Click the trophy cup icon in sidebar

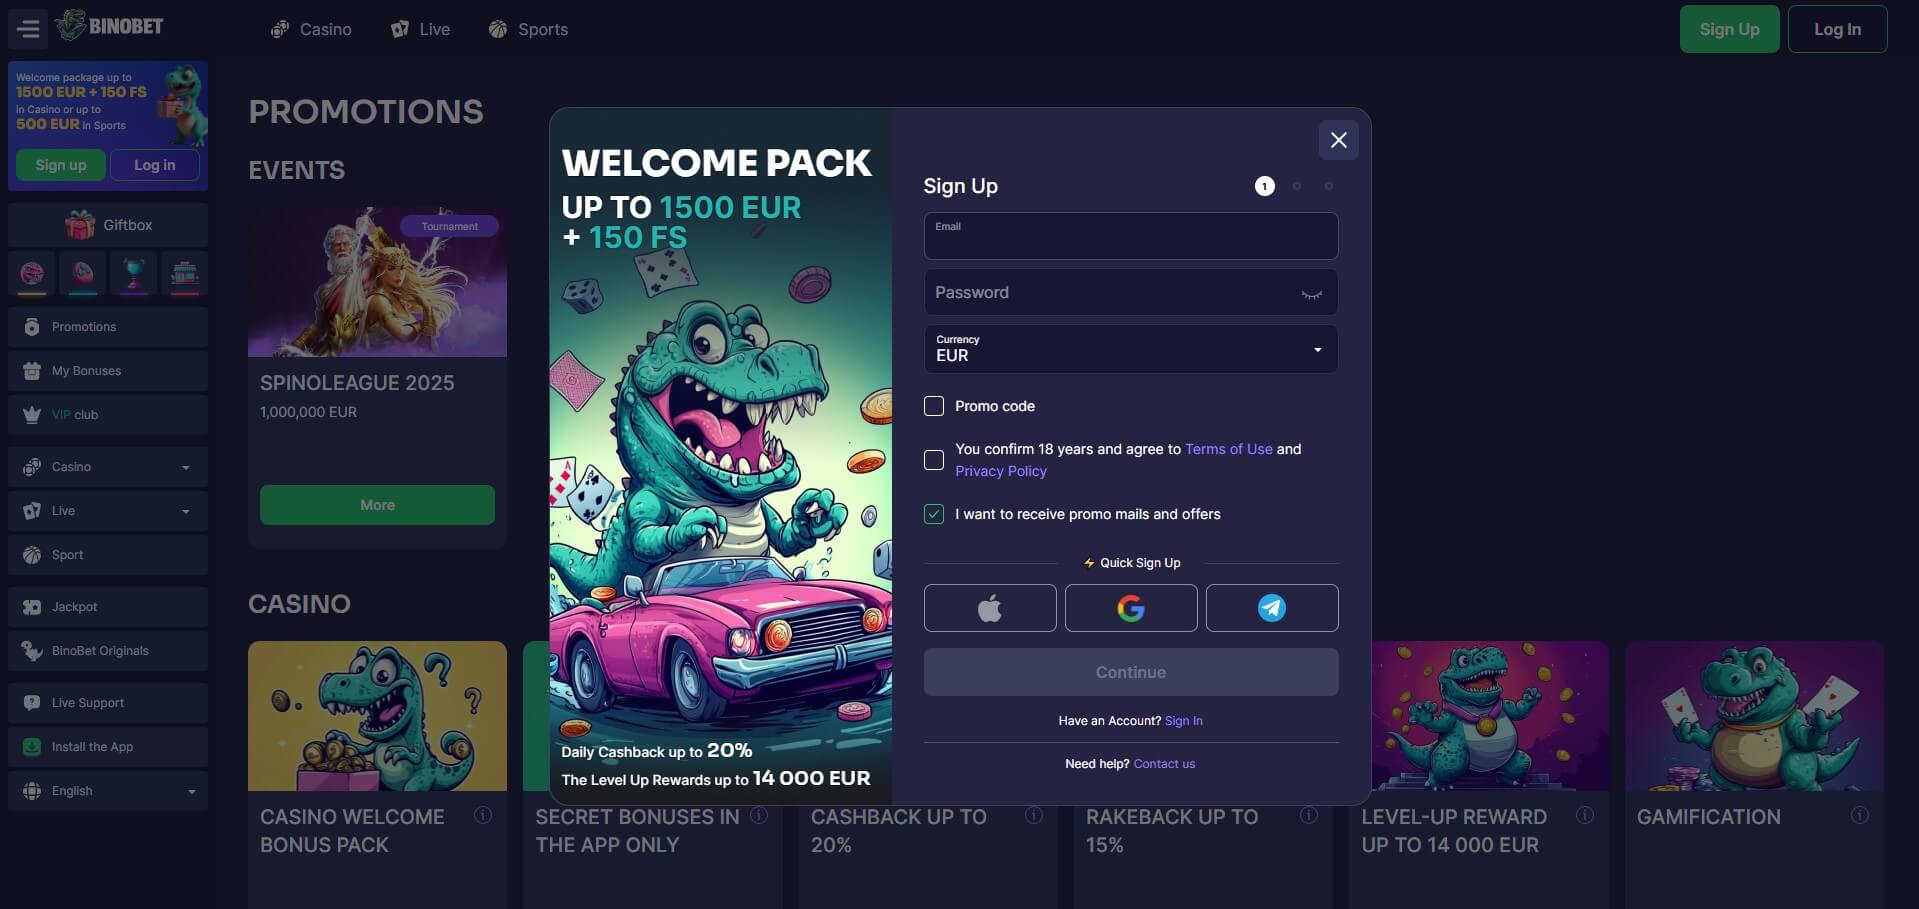(x=134, y=274)
